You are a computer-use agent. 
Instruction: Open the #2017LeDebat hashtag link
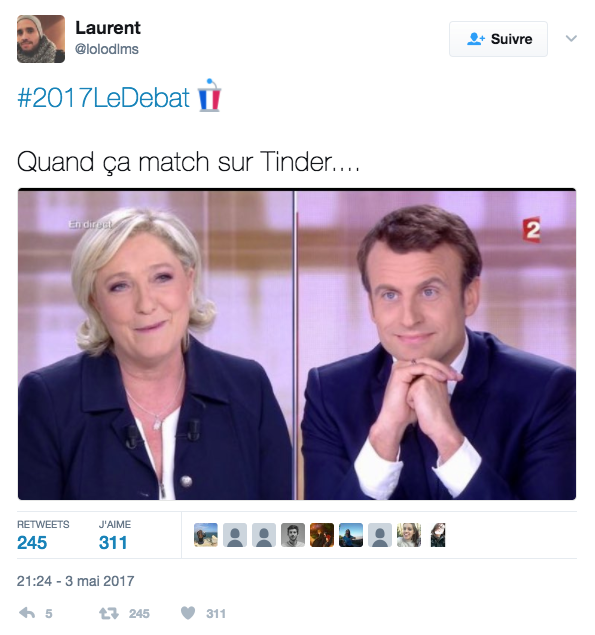coord(103,98)
